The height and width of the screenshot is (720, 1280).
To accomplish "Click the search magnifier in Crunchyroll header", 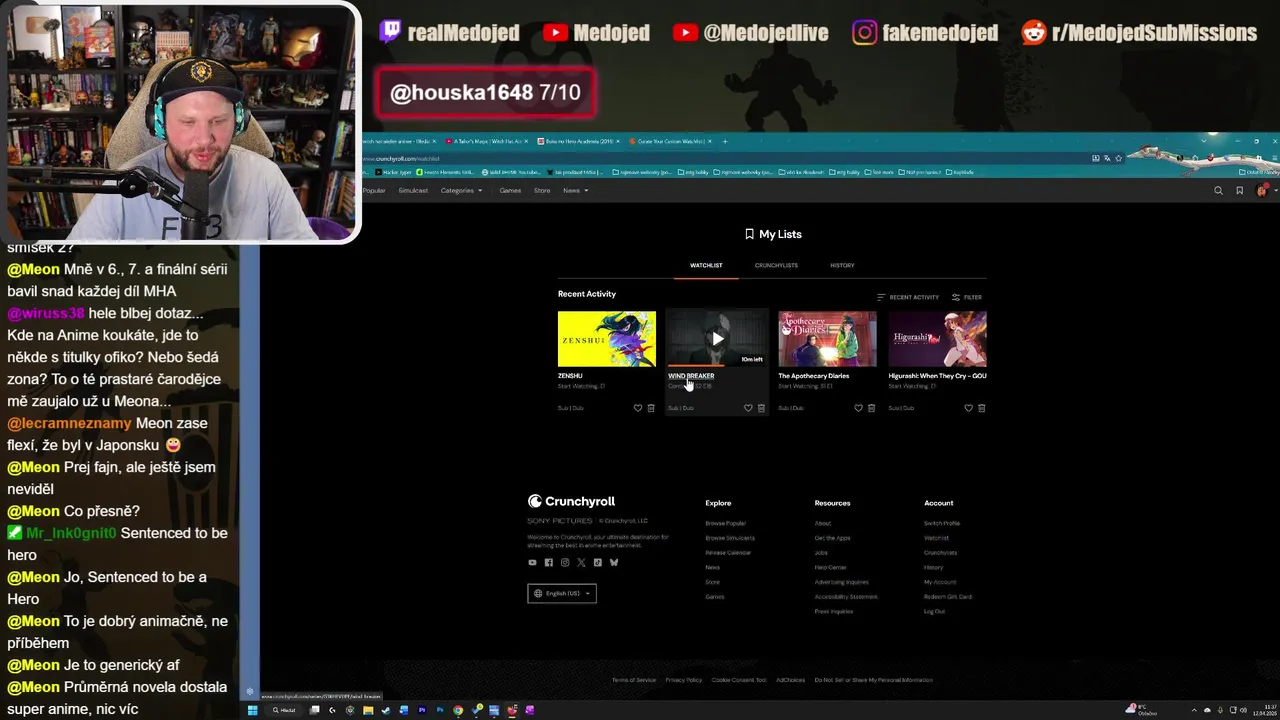I will coord(1218,190).
